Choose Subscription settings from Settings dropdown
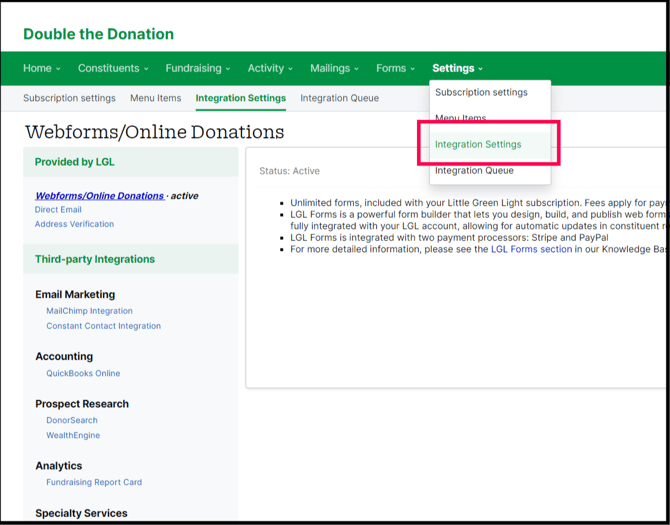Image resolution: width=670 pixels, height=525 pixels. tap(481, 92)
